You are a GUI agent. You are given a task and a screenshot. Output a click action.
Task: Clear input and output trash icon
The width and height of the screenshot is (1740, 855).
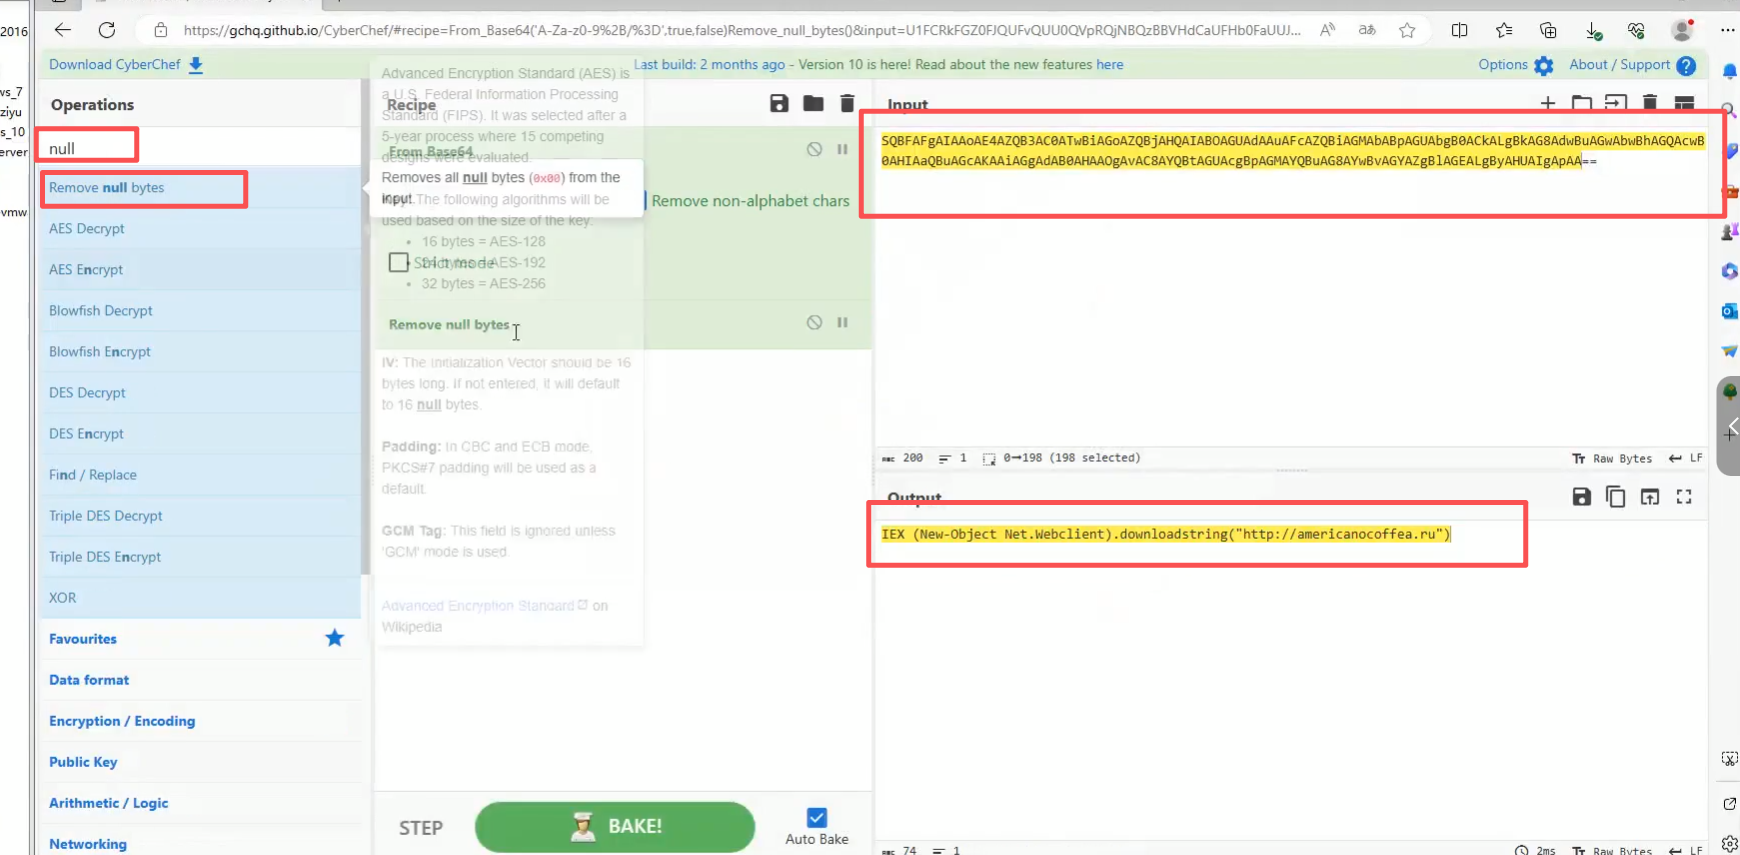[1650, 103]
